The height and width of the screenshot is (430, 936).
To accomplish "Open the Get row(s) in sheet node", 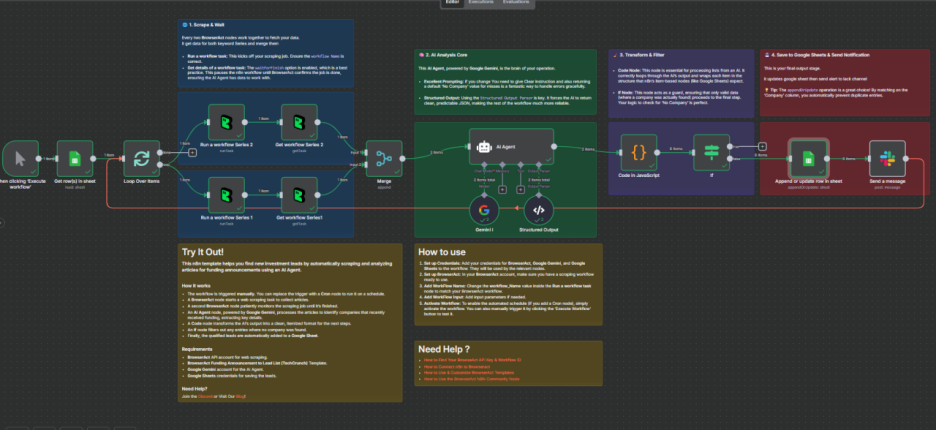I will point(72,158).
